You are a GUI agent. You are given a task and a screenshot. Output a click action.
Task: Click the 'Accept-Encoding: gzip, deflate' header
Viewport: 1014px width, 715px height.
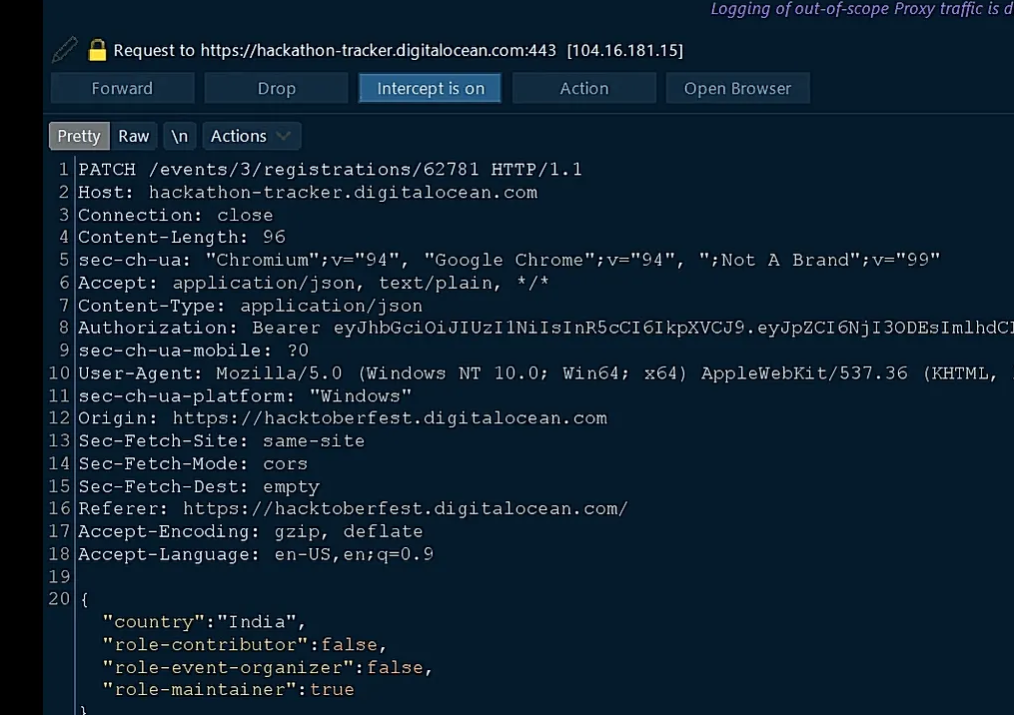tap(250, 531)
